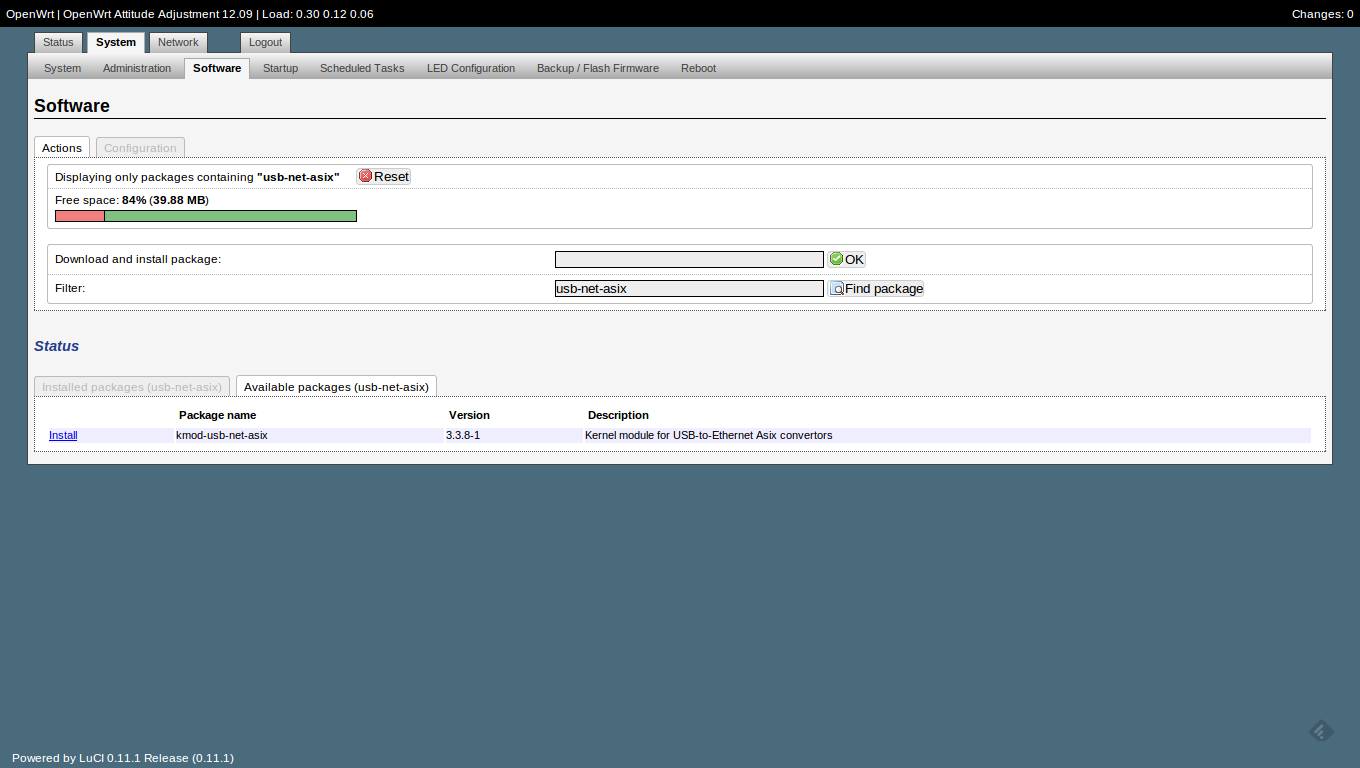Switch to the Configuration tab

(140, 147)
